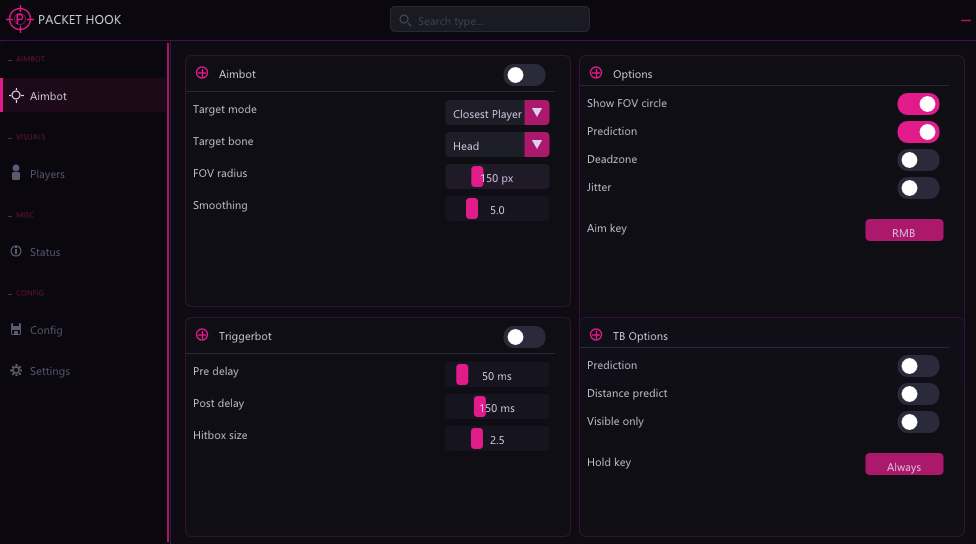
Task: Click the Always hold key button
Action: click(904, 464)
